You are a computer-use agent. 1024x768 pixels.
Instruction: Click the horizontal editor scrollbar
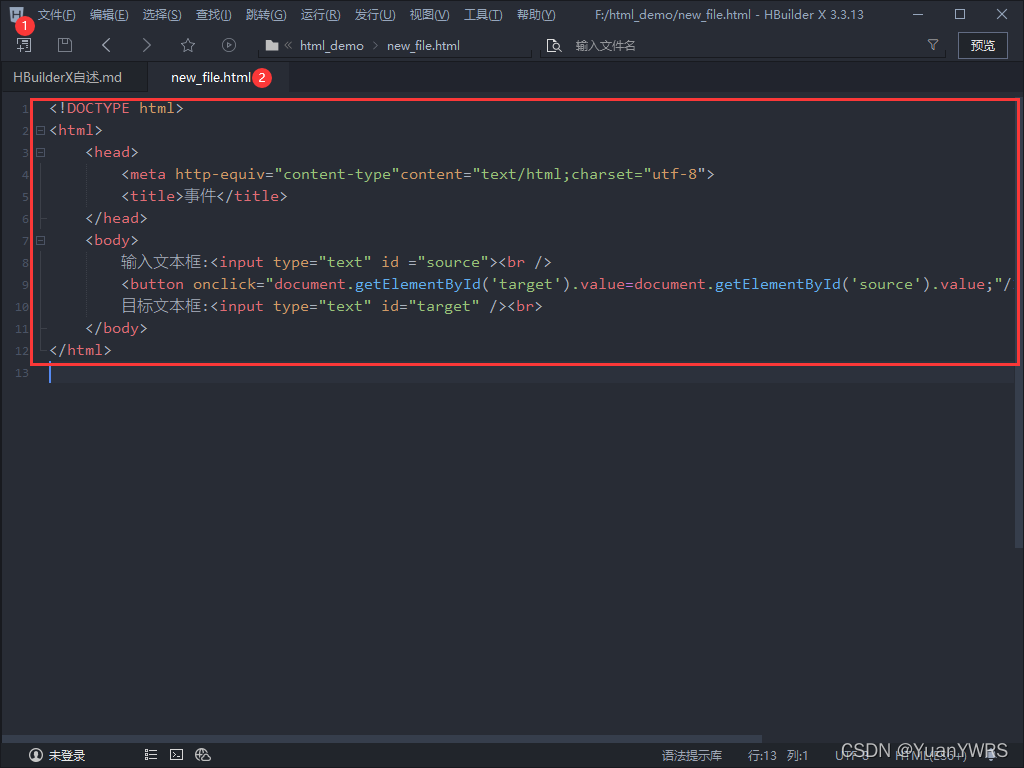(x=382, y=739)
